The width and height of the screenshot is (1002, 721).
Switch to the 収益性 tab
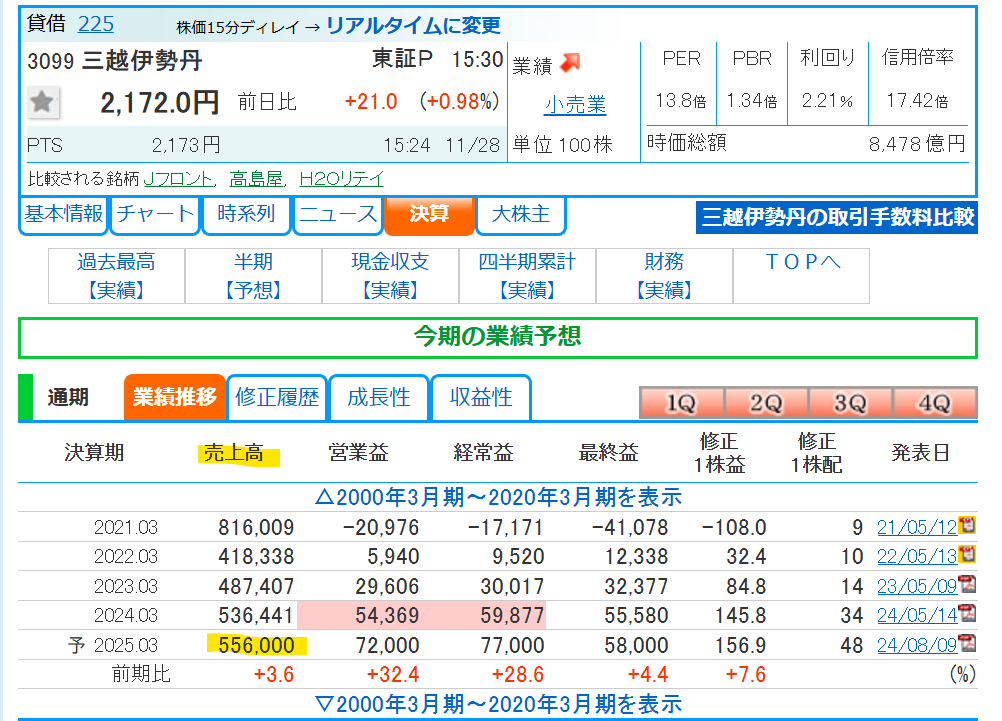[481, 398]
